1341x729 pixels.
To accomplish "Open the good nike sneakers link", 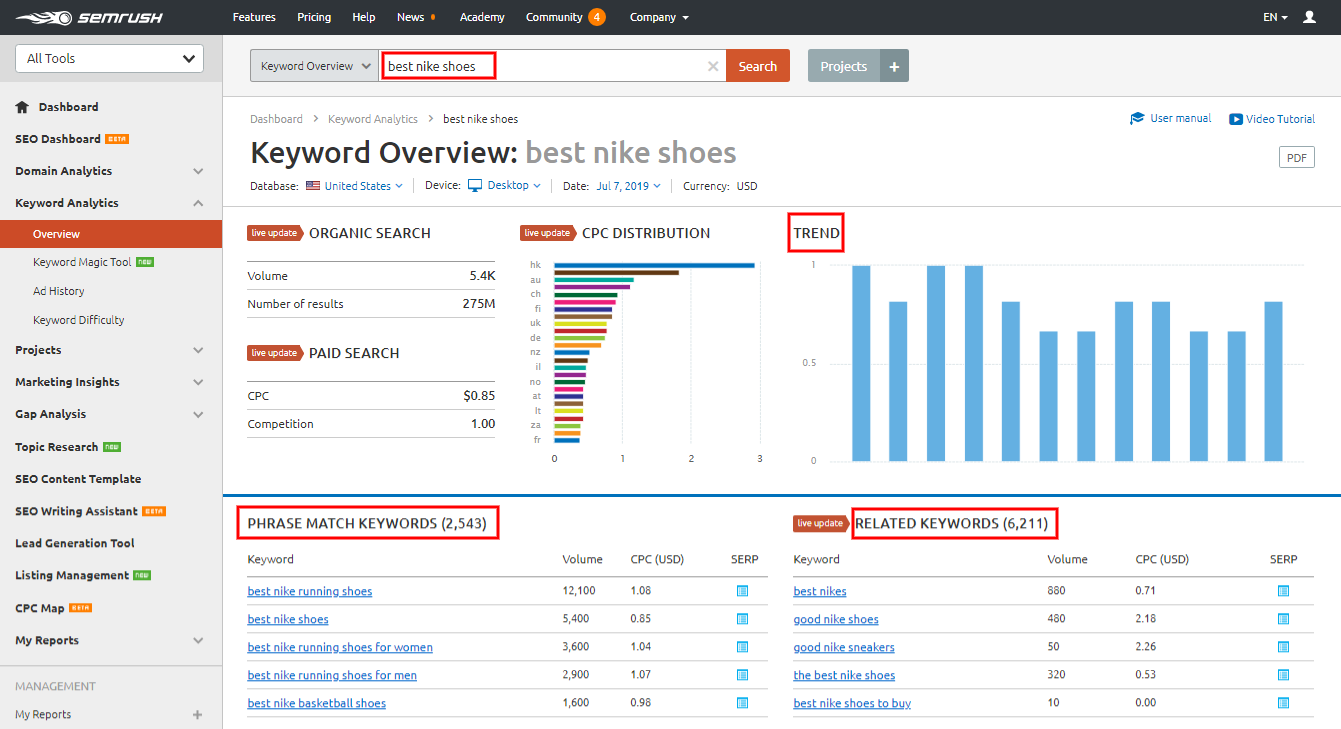I will coord(844,647).
